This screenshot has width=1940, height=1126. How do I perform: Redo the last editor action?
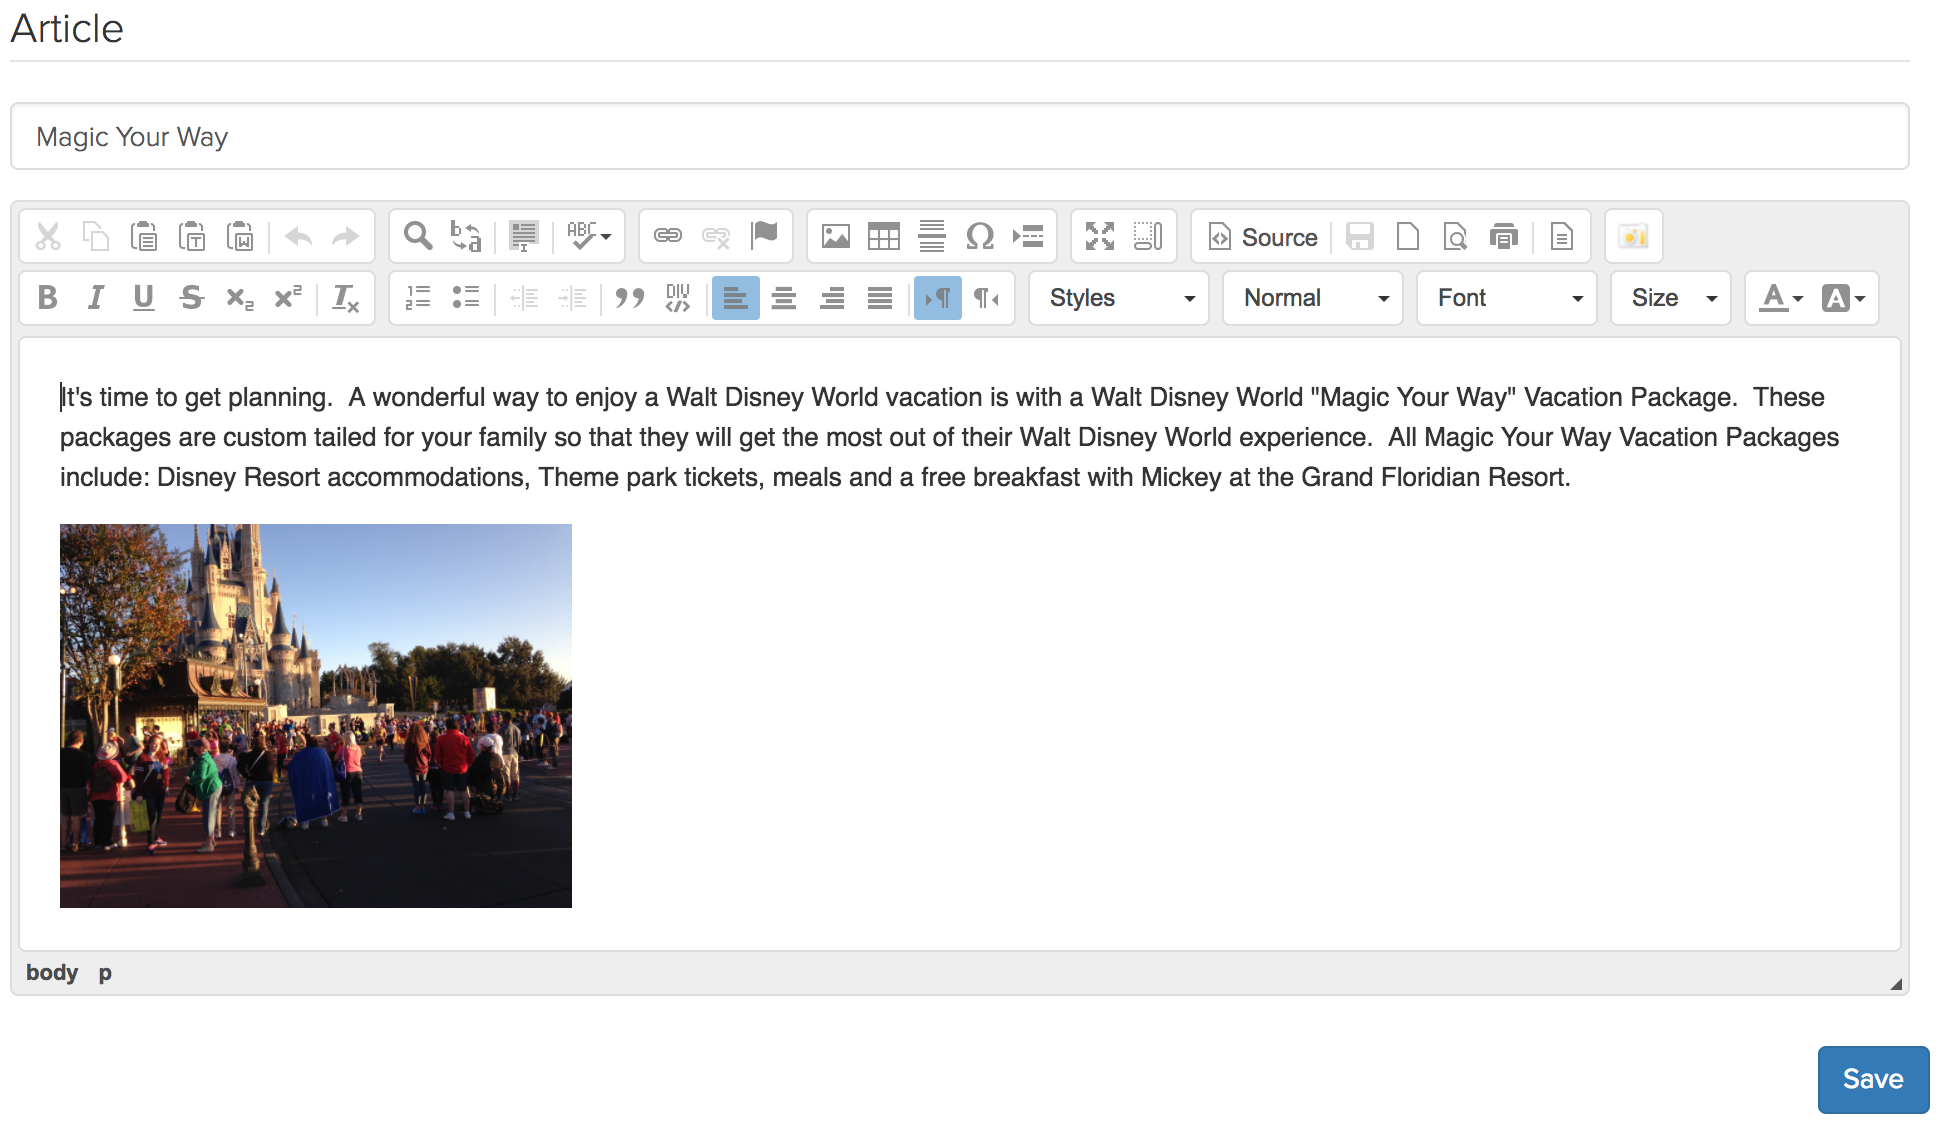[x=346, y=237]
